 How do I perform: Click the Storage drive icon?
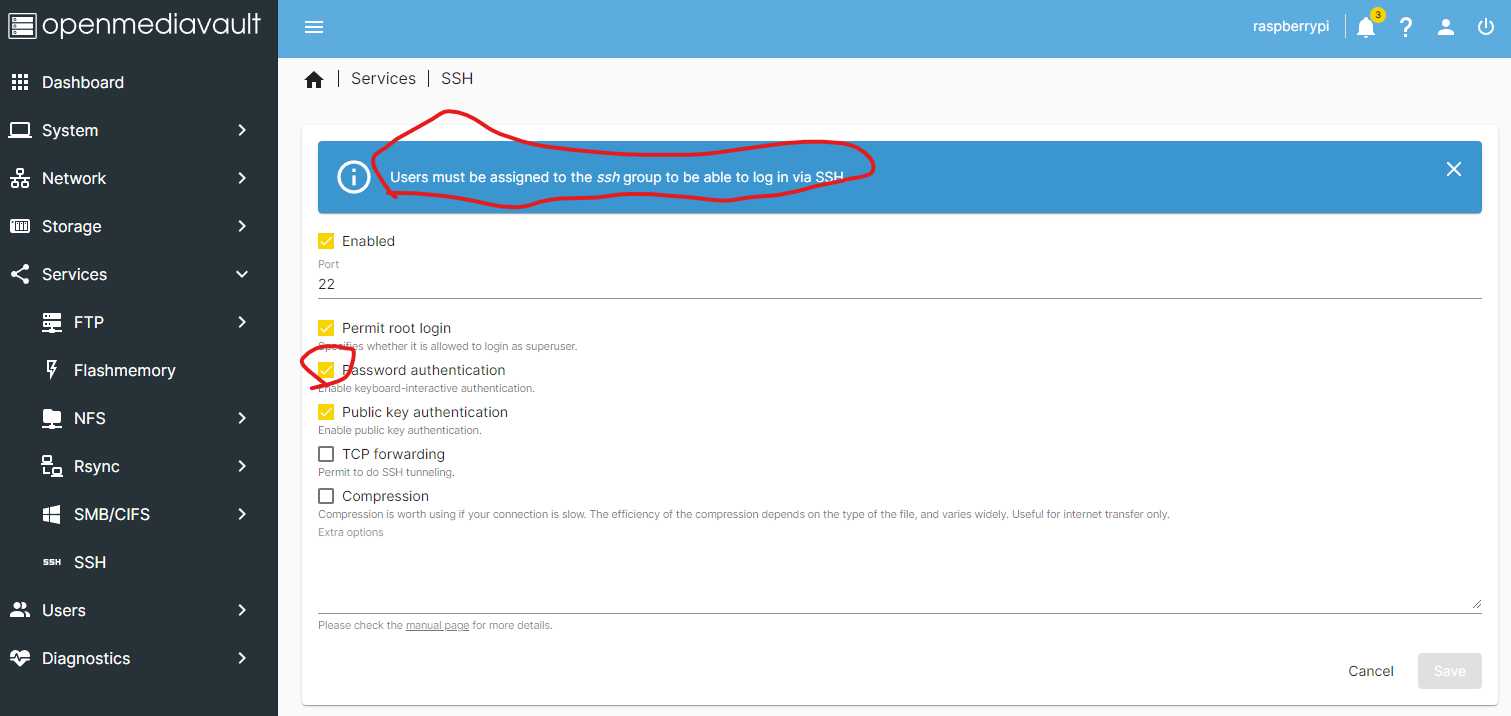click(x=20, y=226)
